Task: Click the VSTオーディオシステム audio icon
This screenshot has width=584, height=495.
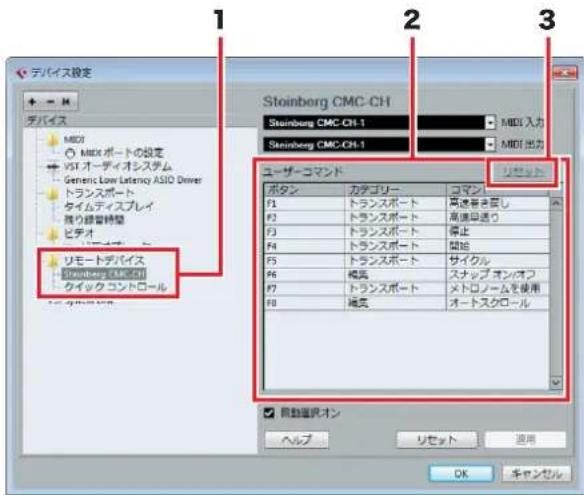Action: [53, 166]
